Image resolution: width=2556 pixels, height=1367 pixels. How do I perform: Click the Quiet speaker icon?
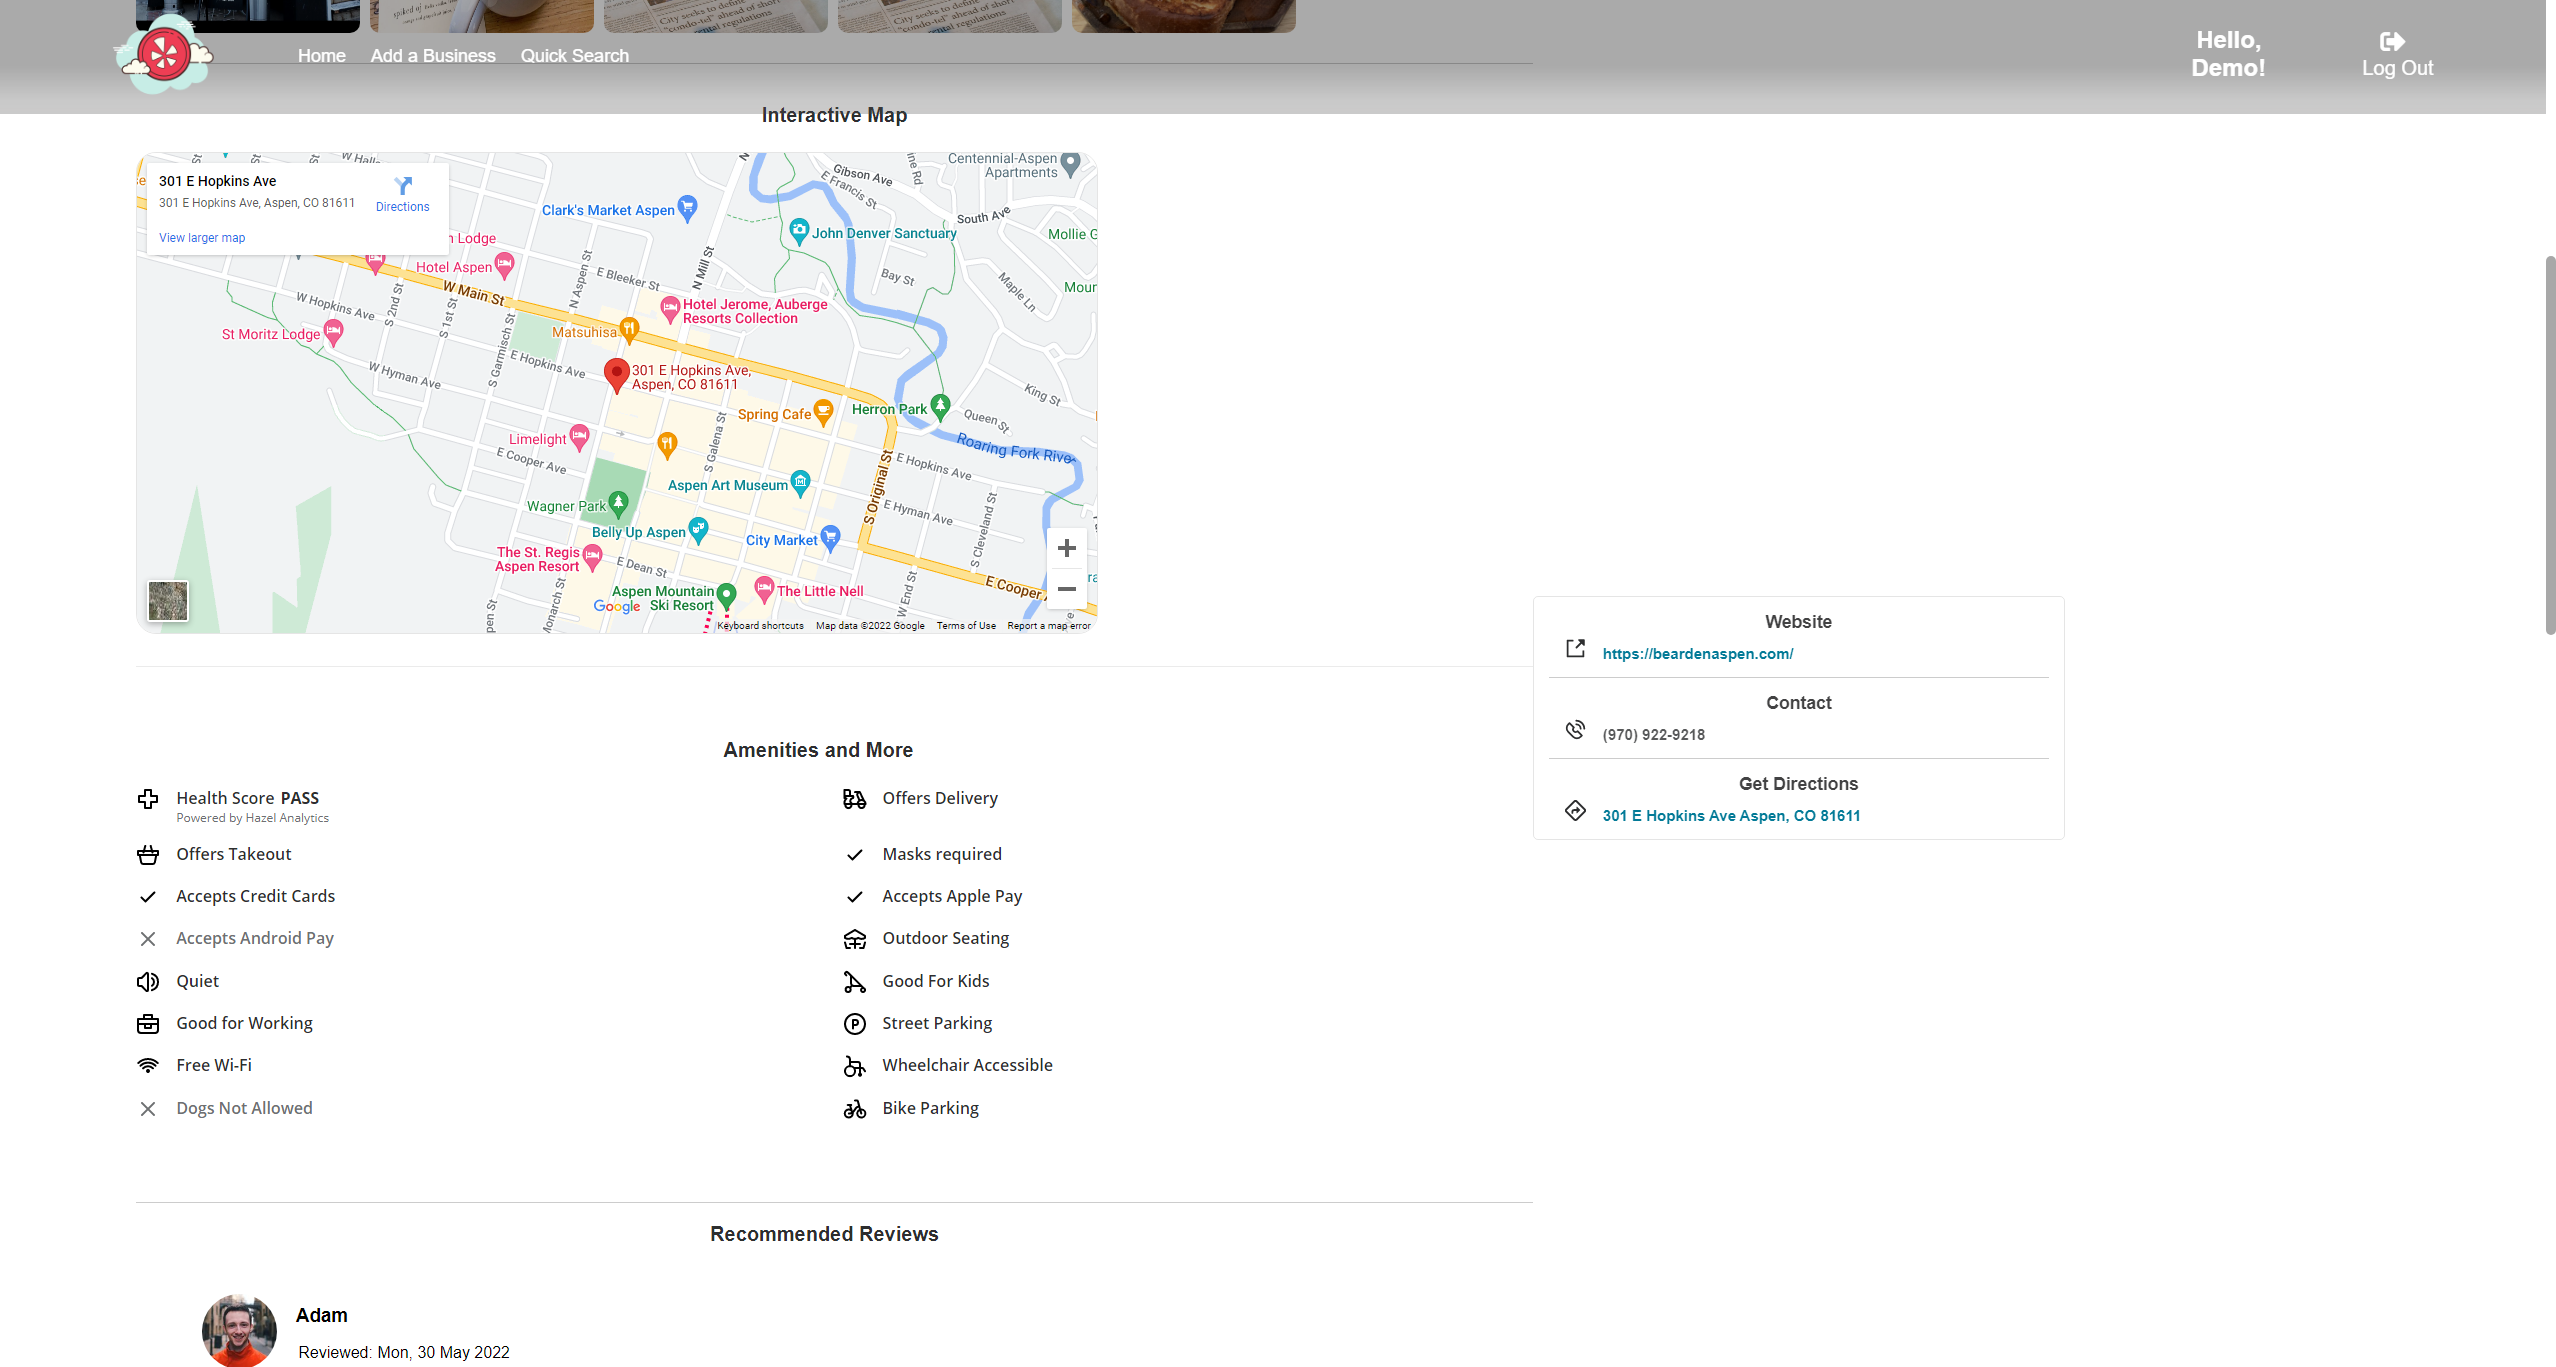[148, 982]
